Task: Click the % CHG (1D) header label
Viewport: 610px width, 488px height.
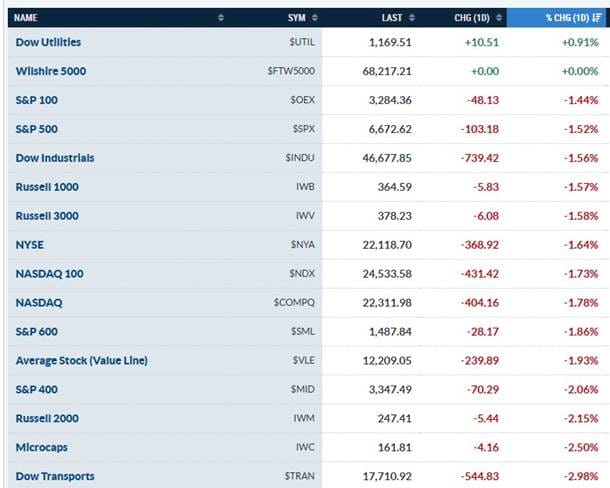Action: click(x=567, y=18)
